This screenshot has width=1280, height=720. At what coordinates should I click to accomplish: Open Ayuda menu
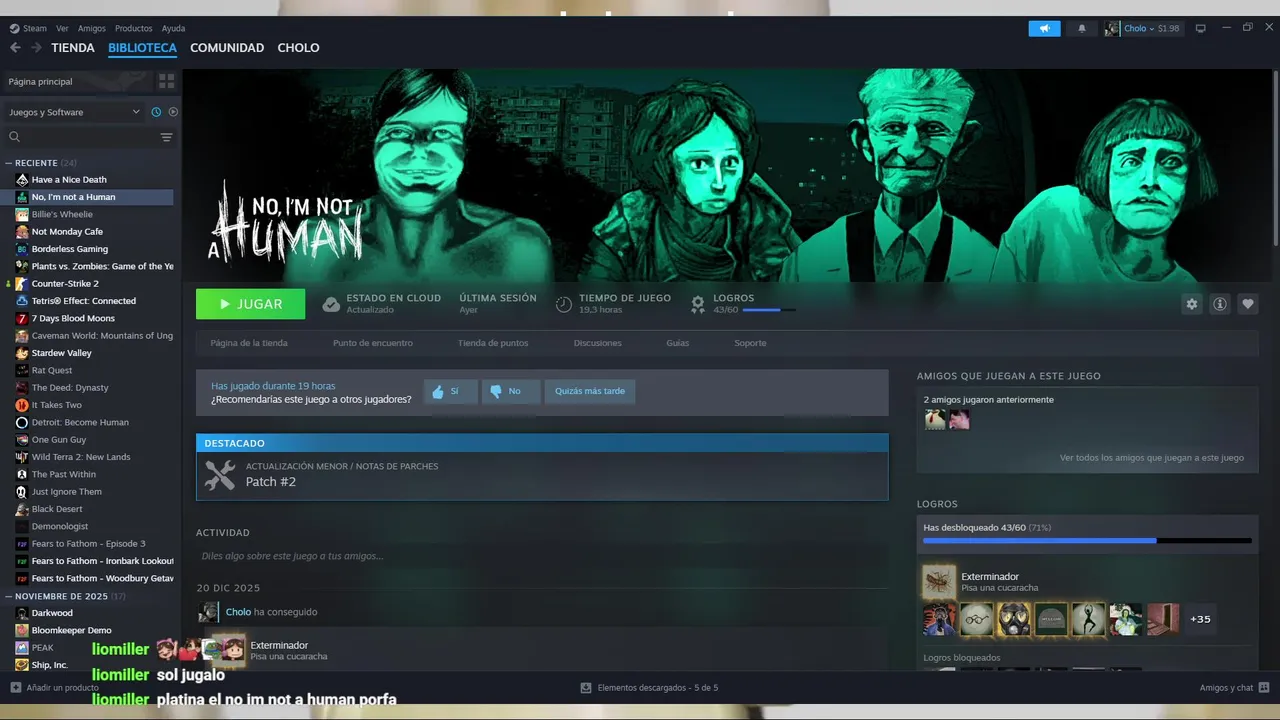173,28
